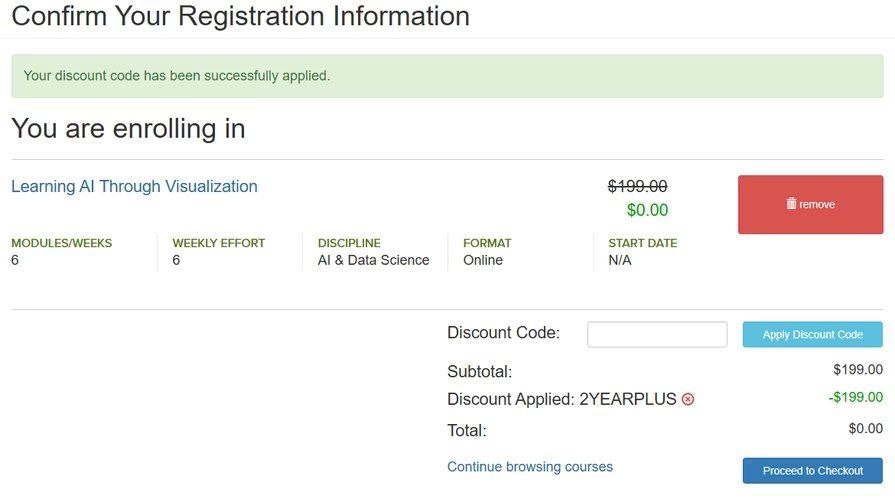Click the MODULES/WEEKS label
Viewport: 895px width, 499px height.
click(x=61, y=243)
